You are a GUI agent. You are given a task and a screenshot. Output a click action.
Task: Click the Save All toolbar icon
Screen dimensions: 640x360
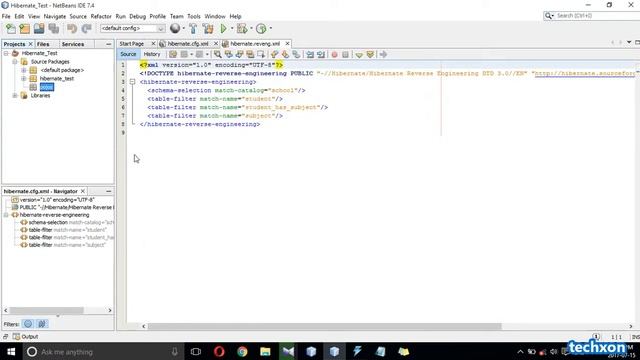pos(54,29)
